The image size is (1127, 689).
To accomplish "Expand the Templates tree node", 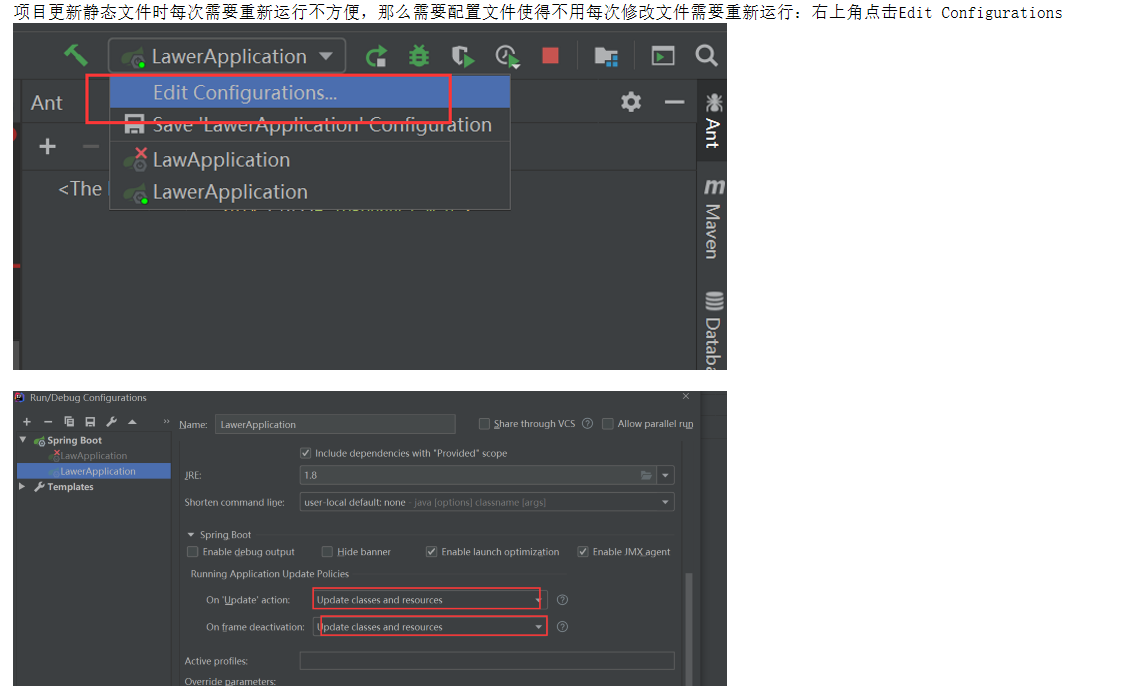I will (22, 486).
